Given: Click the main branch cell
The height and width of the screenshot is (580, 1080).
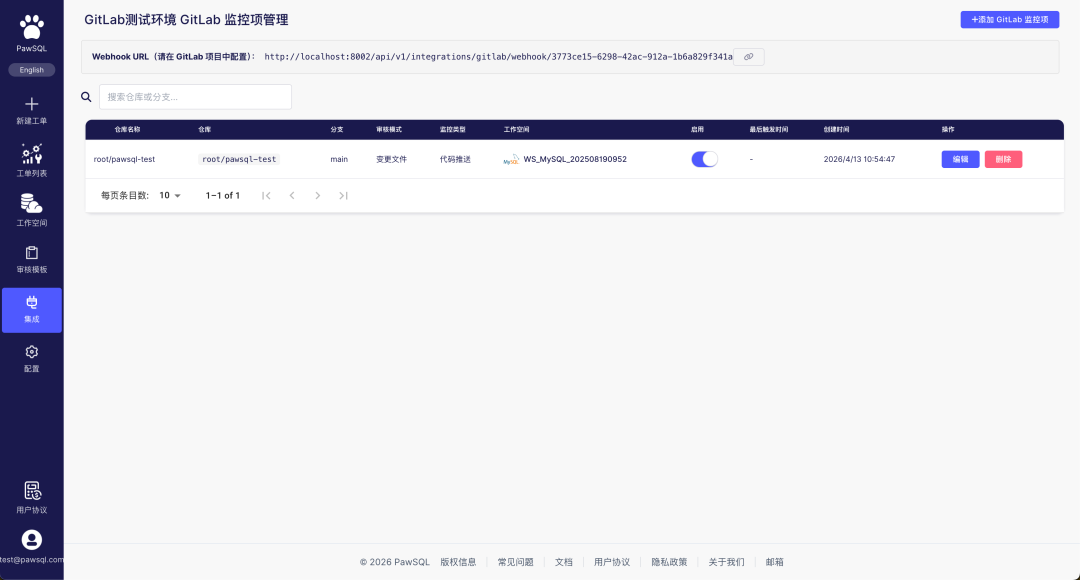Looking at the screenshot, I should [x=339, y=159].
